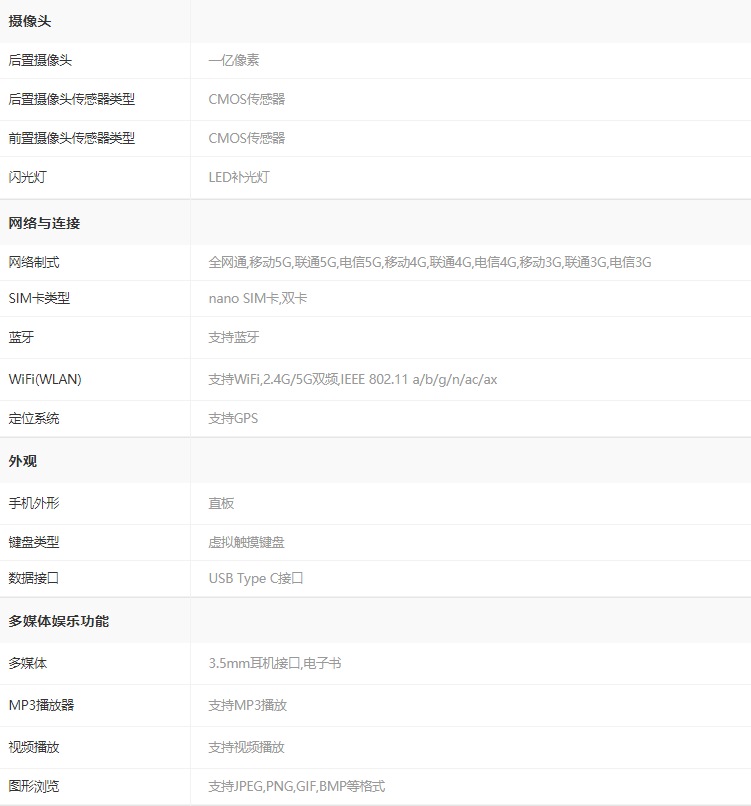Select the MP3播放器 row label
751x806 pixels.
41,705
